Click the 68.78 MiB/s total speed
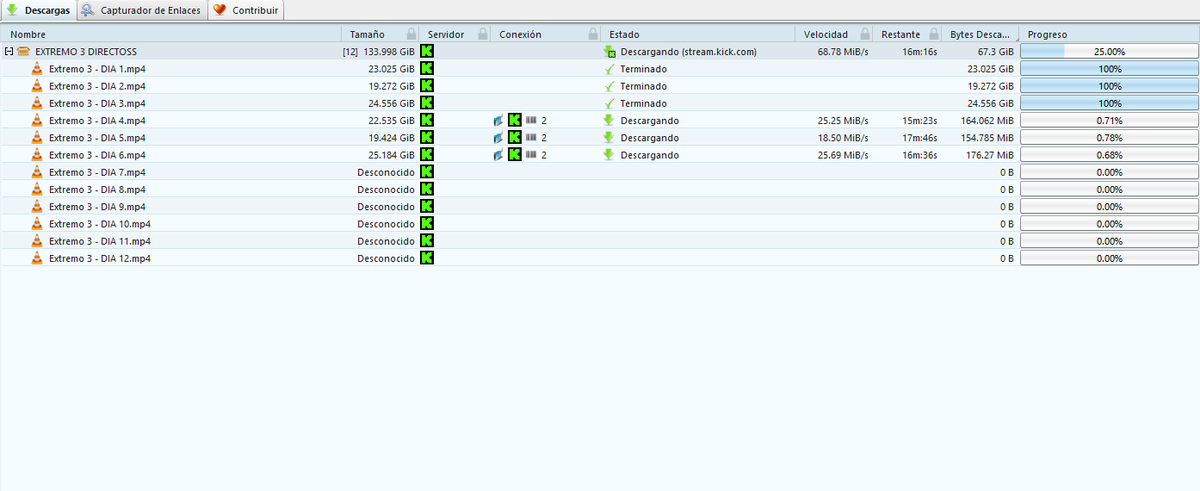Viewport: 1200px width, 491px height. point(844,51)
